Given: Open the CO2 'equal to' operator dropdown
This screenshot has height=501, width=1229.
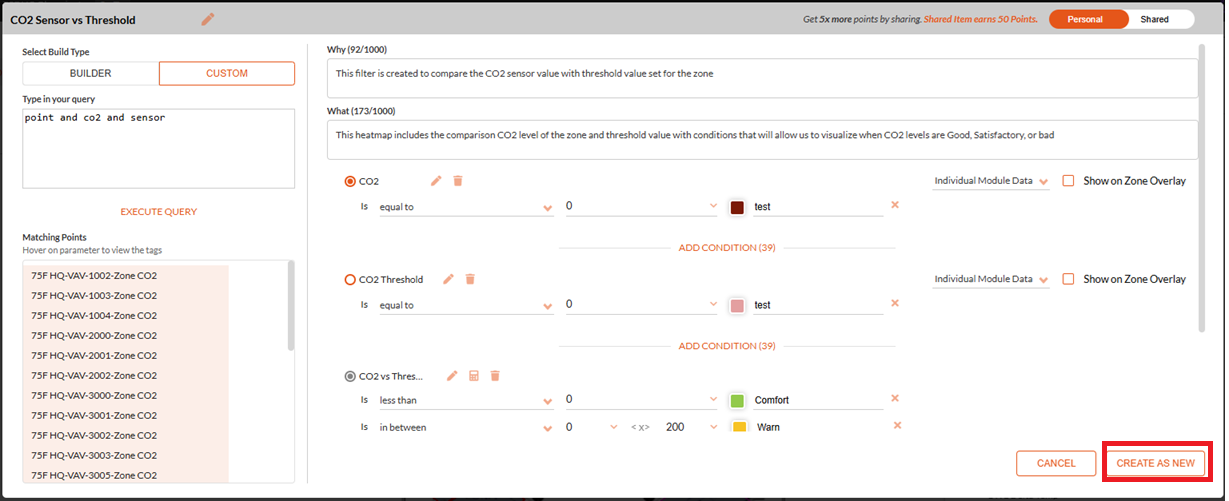Looking at the screenshot, I should [466, 207].
